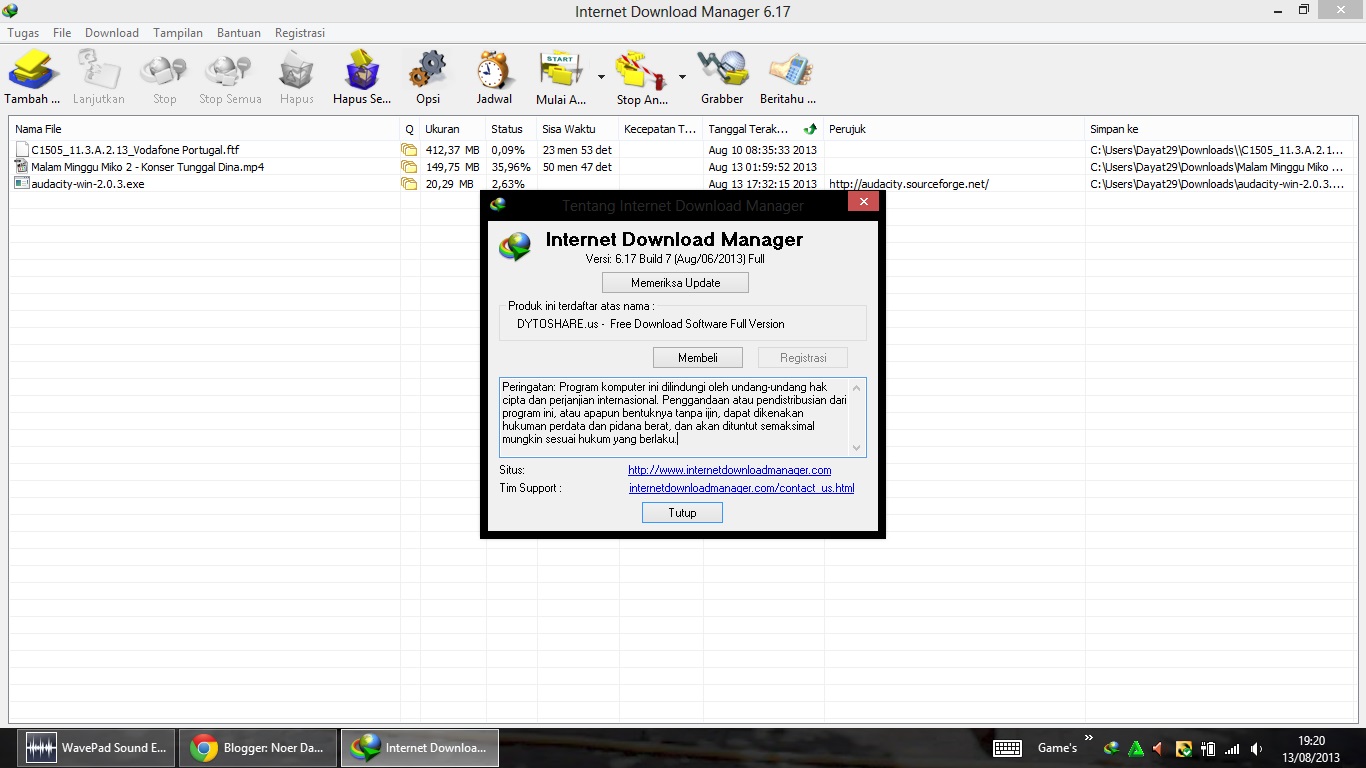Open the Bantuan menu
Image resolution: width=1366 pixels, height=768 pixels.
coord(239,33)
